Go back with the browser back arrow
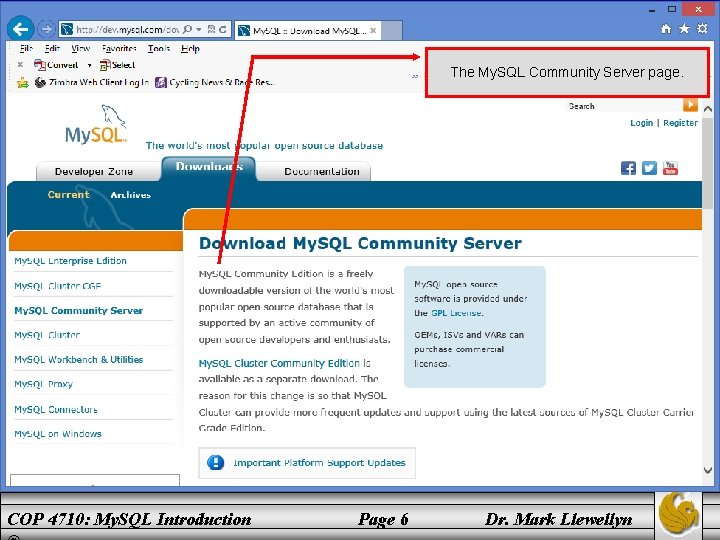720x540 pixels. click(x=20, y=30)
